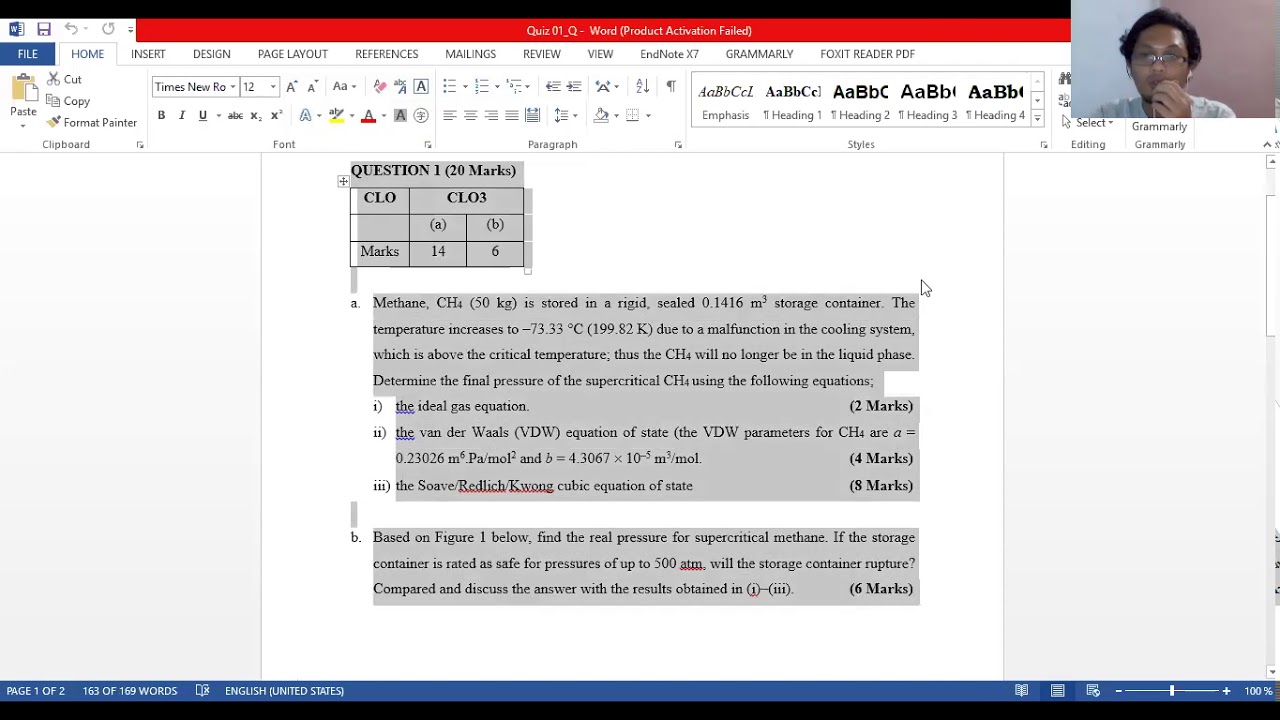The image size is (1280, 720).
Task: Toggle Italic formatting
Action: [182, 116]
